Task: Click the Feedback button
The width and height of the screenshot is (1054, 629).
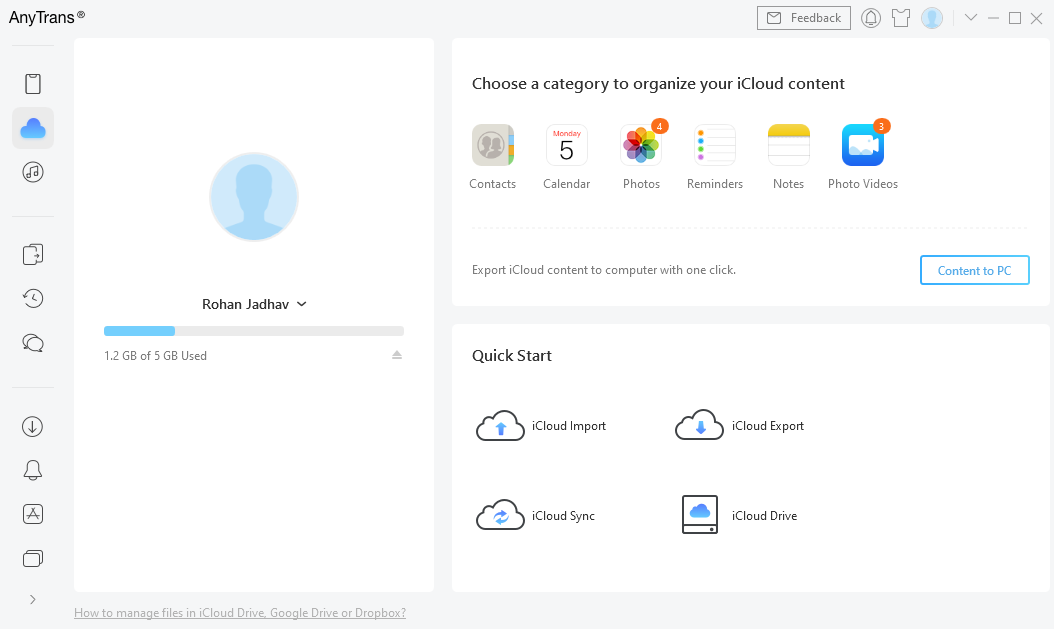Action: click(804, 18)
